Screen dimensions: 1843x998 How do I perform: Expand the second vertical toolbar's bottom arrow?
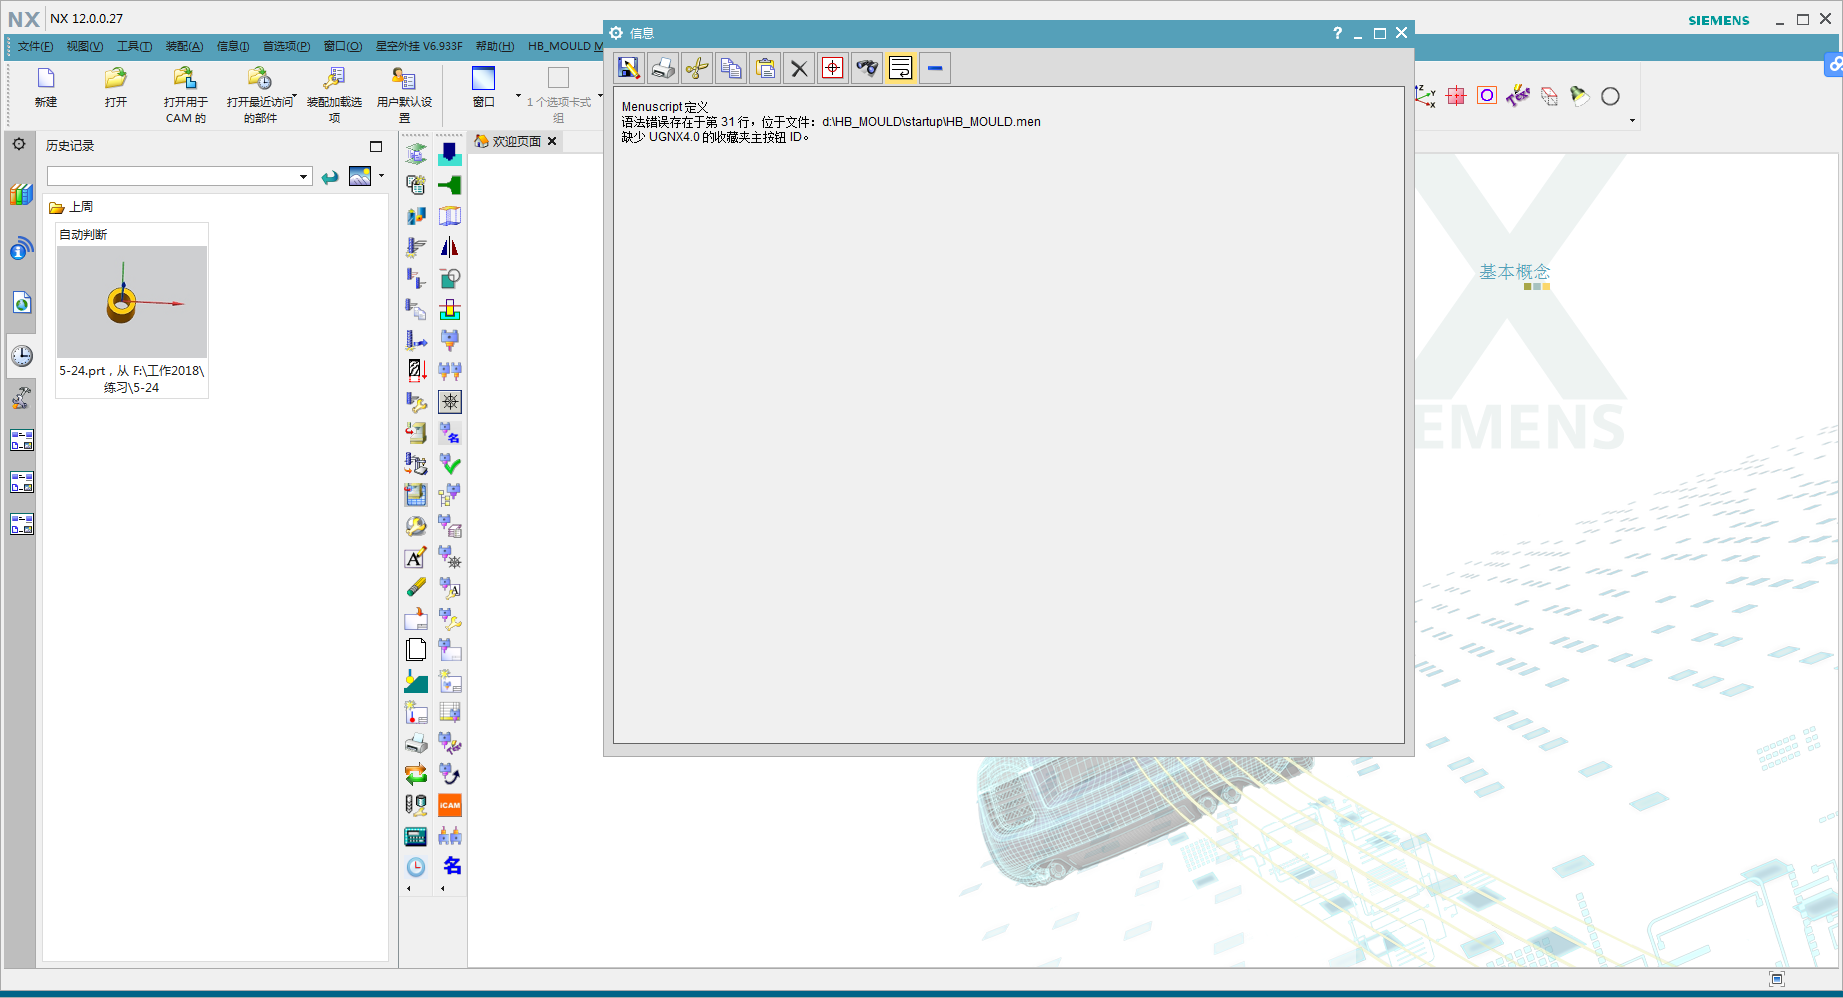(443, 888)
